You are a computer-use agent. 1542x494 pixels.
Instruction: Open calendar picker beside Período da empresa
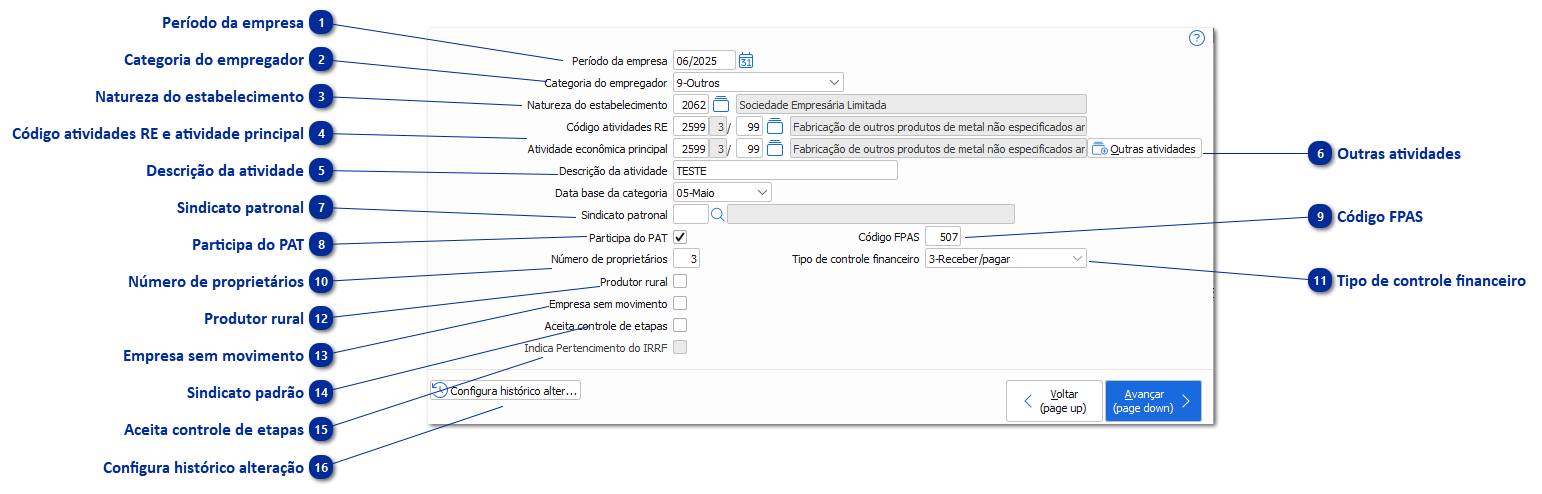[x=746, y=60]
